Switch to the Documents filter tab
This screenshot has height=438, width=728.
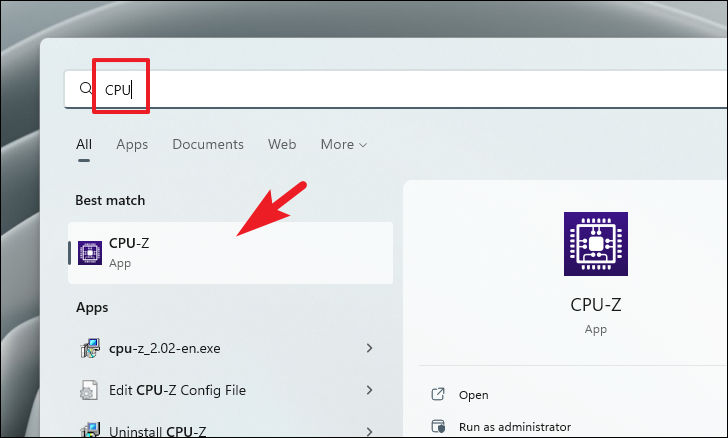[208, 144]
